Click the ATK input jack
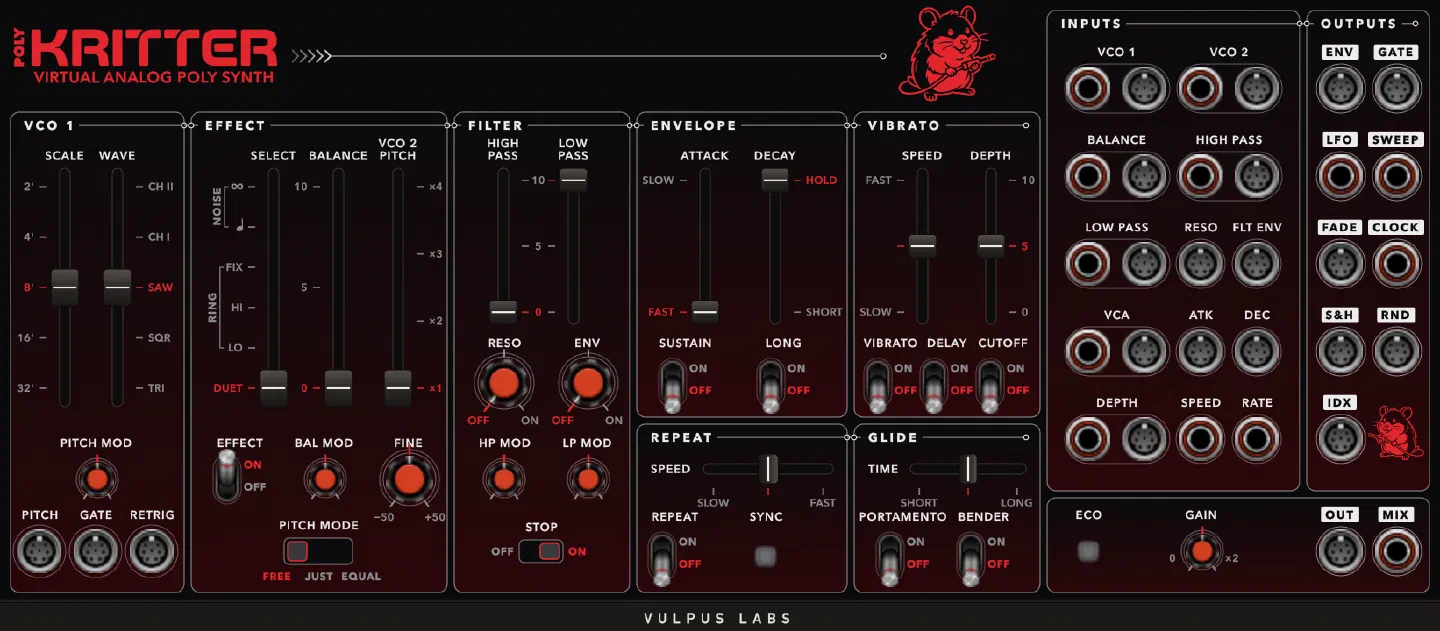The image size is (1440, 631). 1201,352
